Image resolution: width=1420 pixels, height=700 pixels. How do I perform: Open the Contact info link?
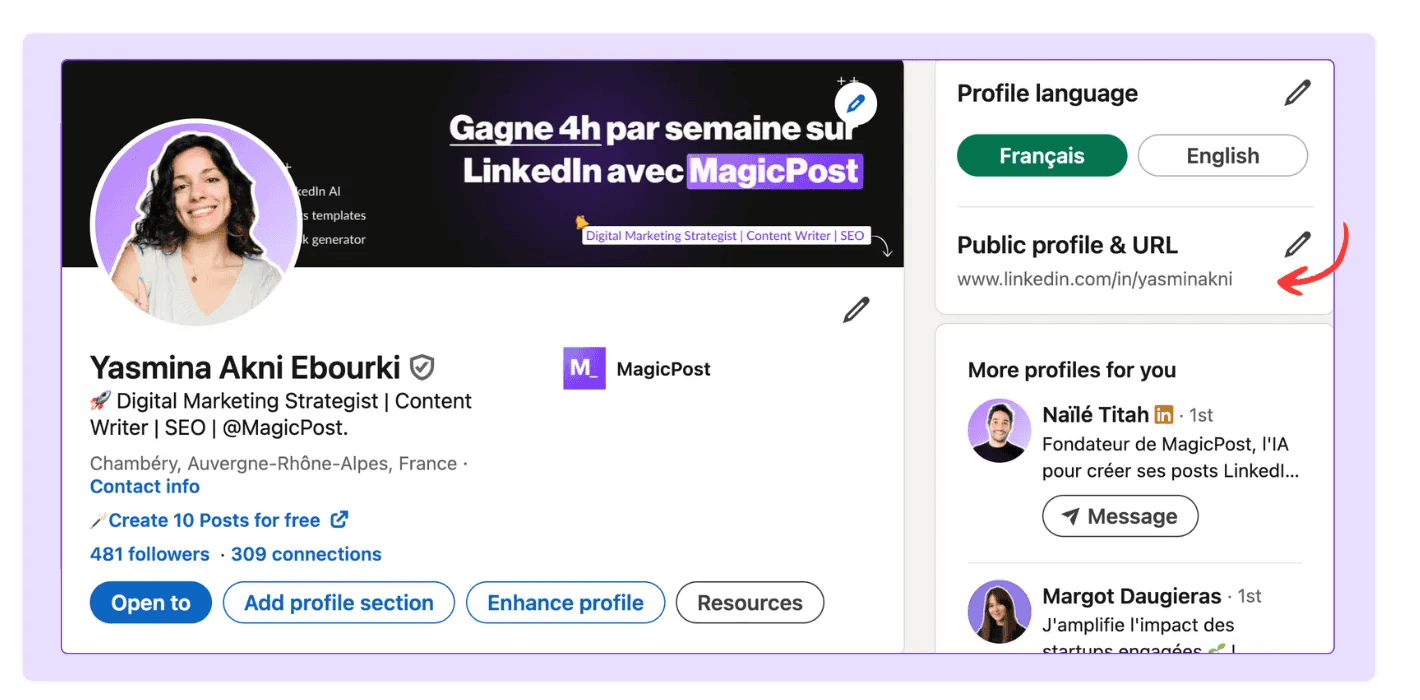click(x=145, y=487)
